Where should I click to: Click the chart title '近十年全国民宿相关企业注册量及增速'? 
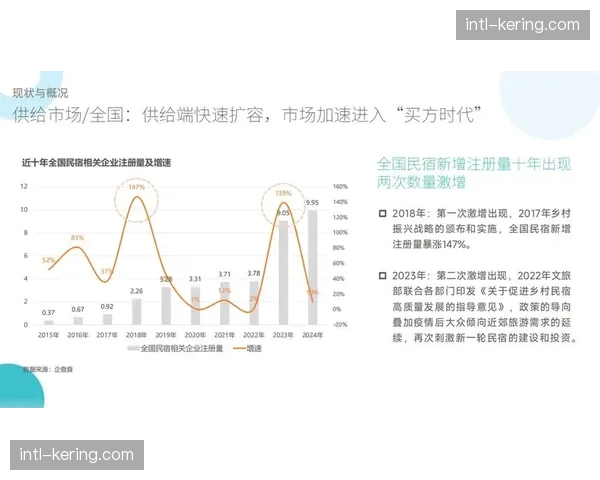point(96,163)
